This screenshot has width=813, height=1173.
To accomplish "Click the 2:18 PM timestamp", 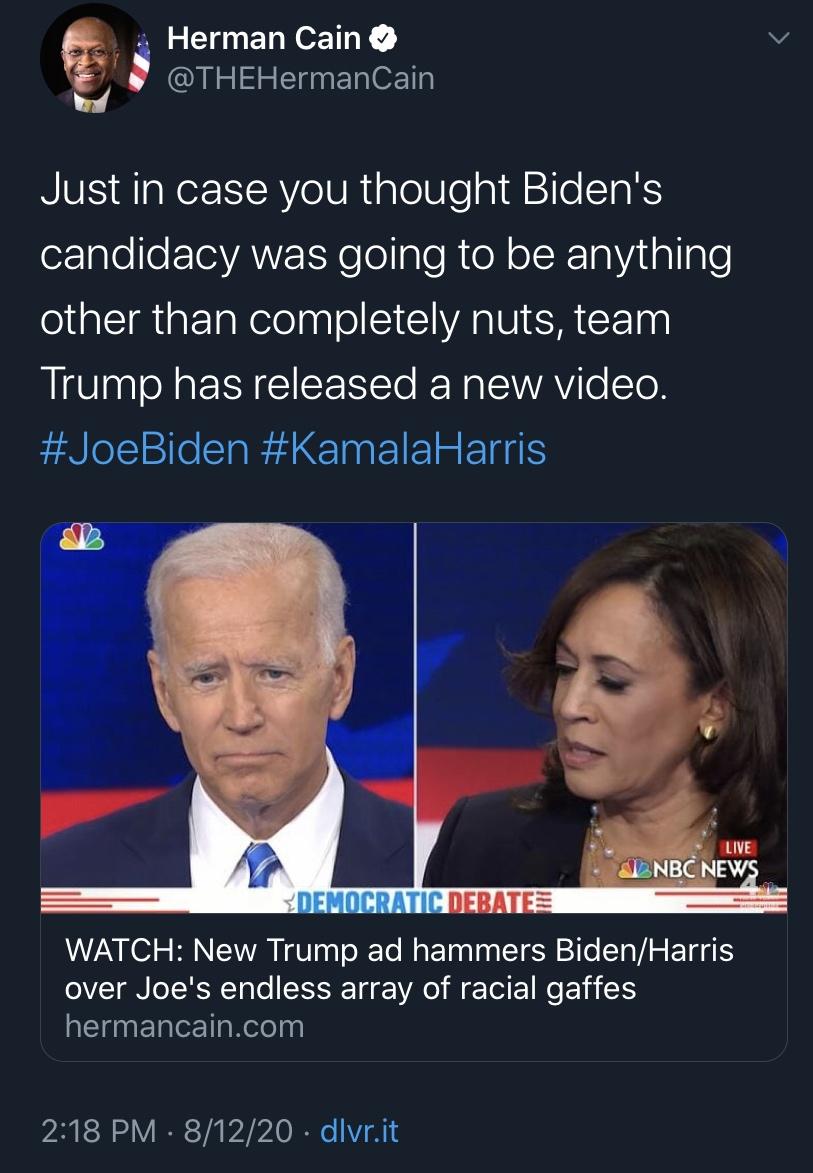I will point(98,1131).
